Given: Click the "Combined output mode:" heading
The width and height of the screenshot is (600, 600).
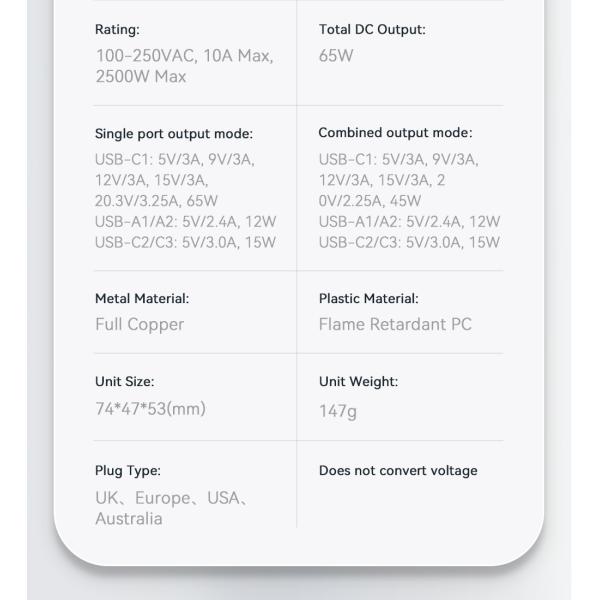Looking at the screenshot, I should (x=395, y=133).
